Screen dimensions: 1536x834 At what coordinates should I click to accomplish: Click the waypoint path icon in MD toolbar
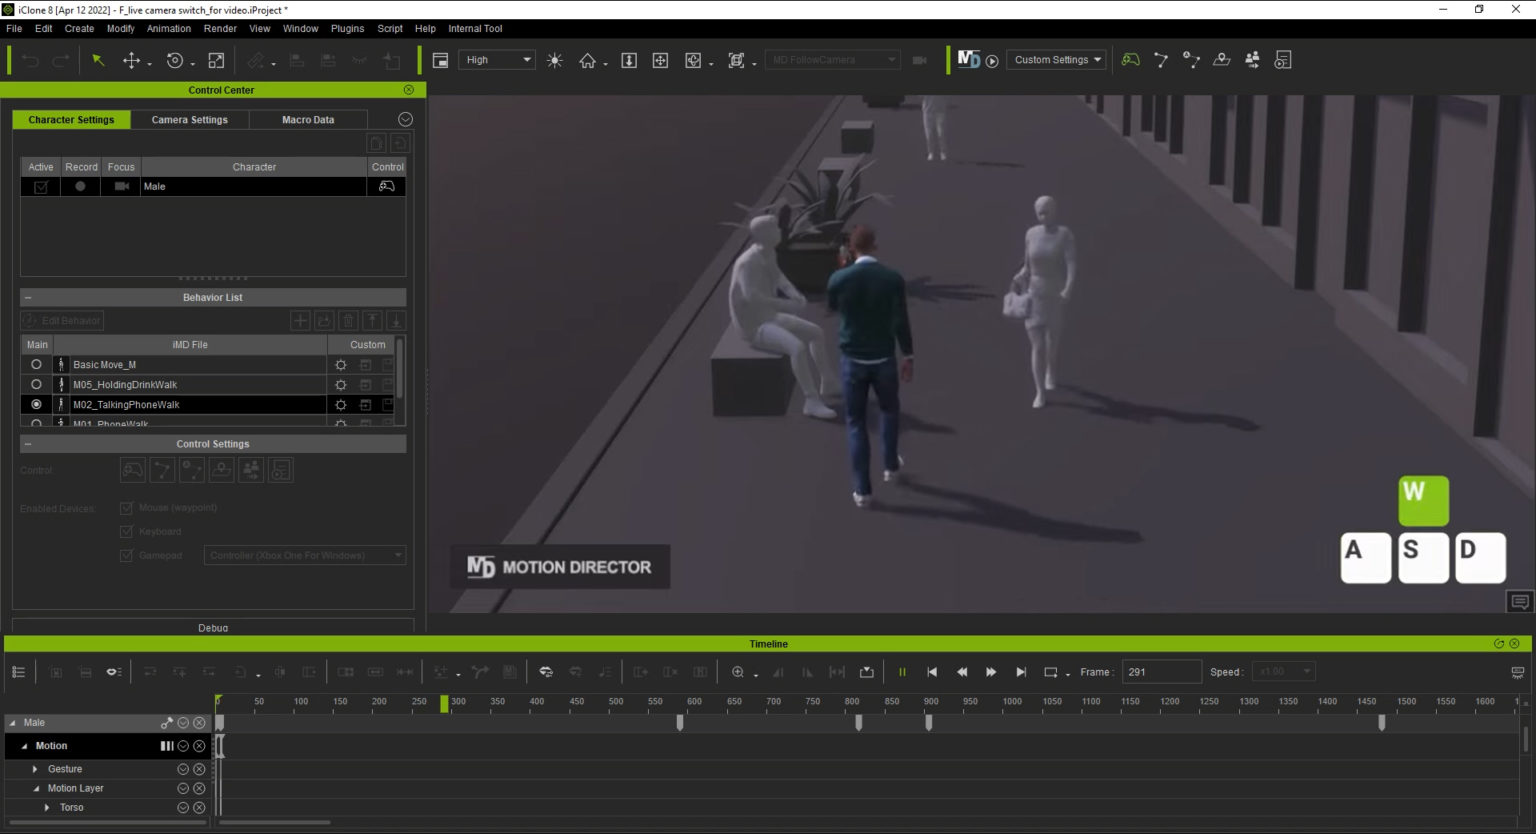tap(1161, 60)
